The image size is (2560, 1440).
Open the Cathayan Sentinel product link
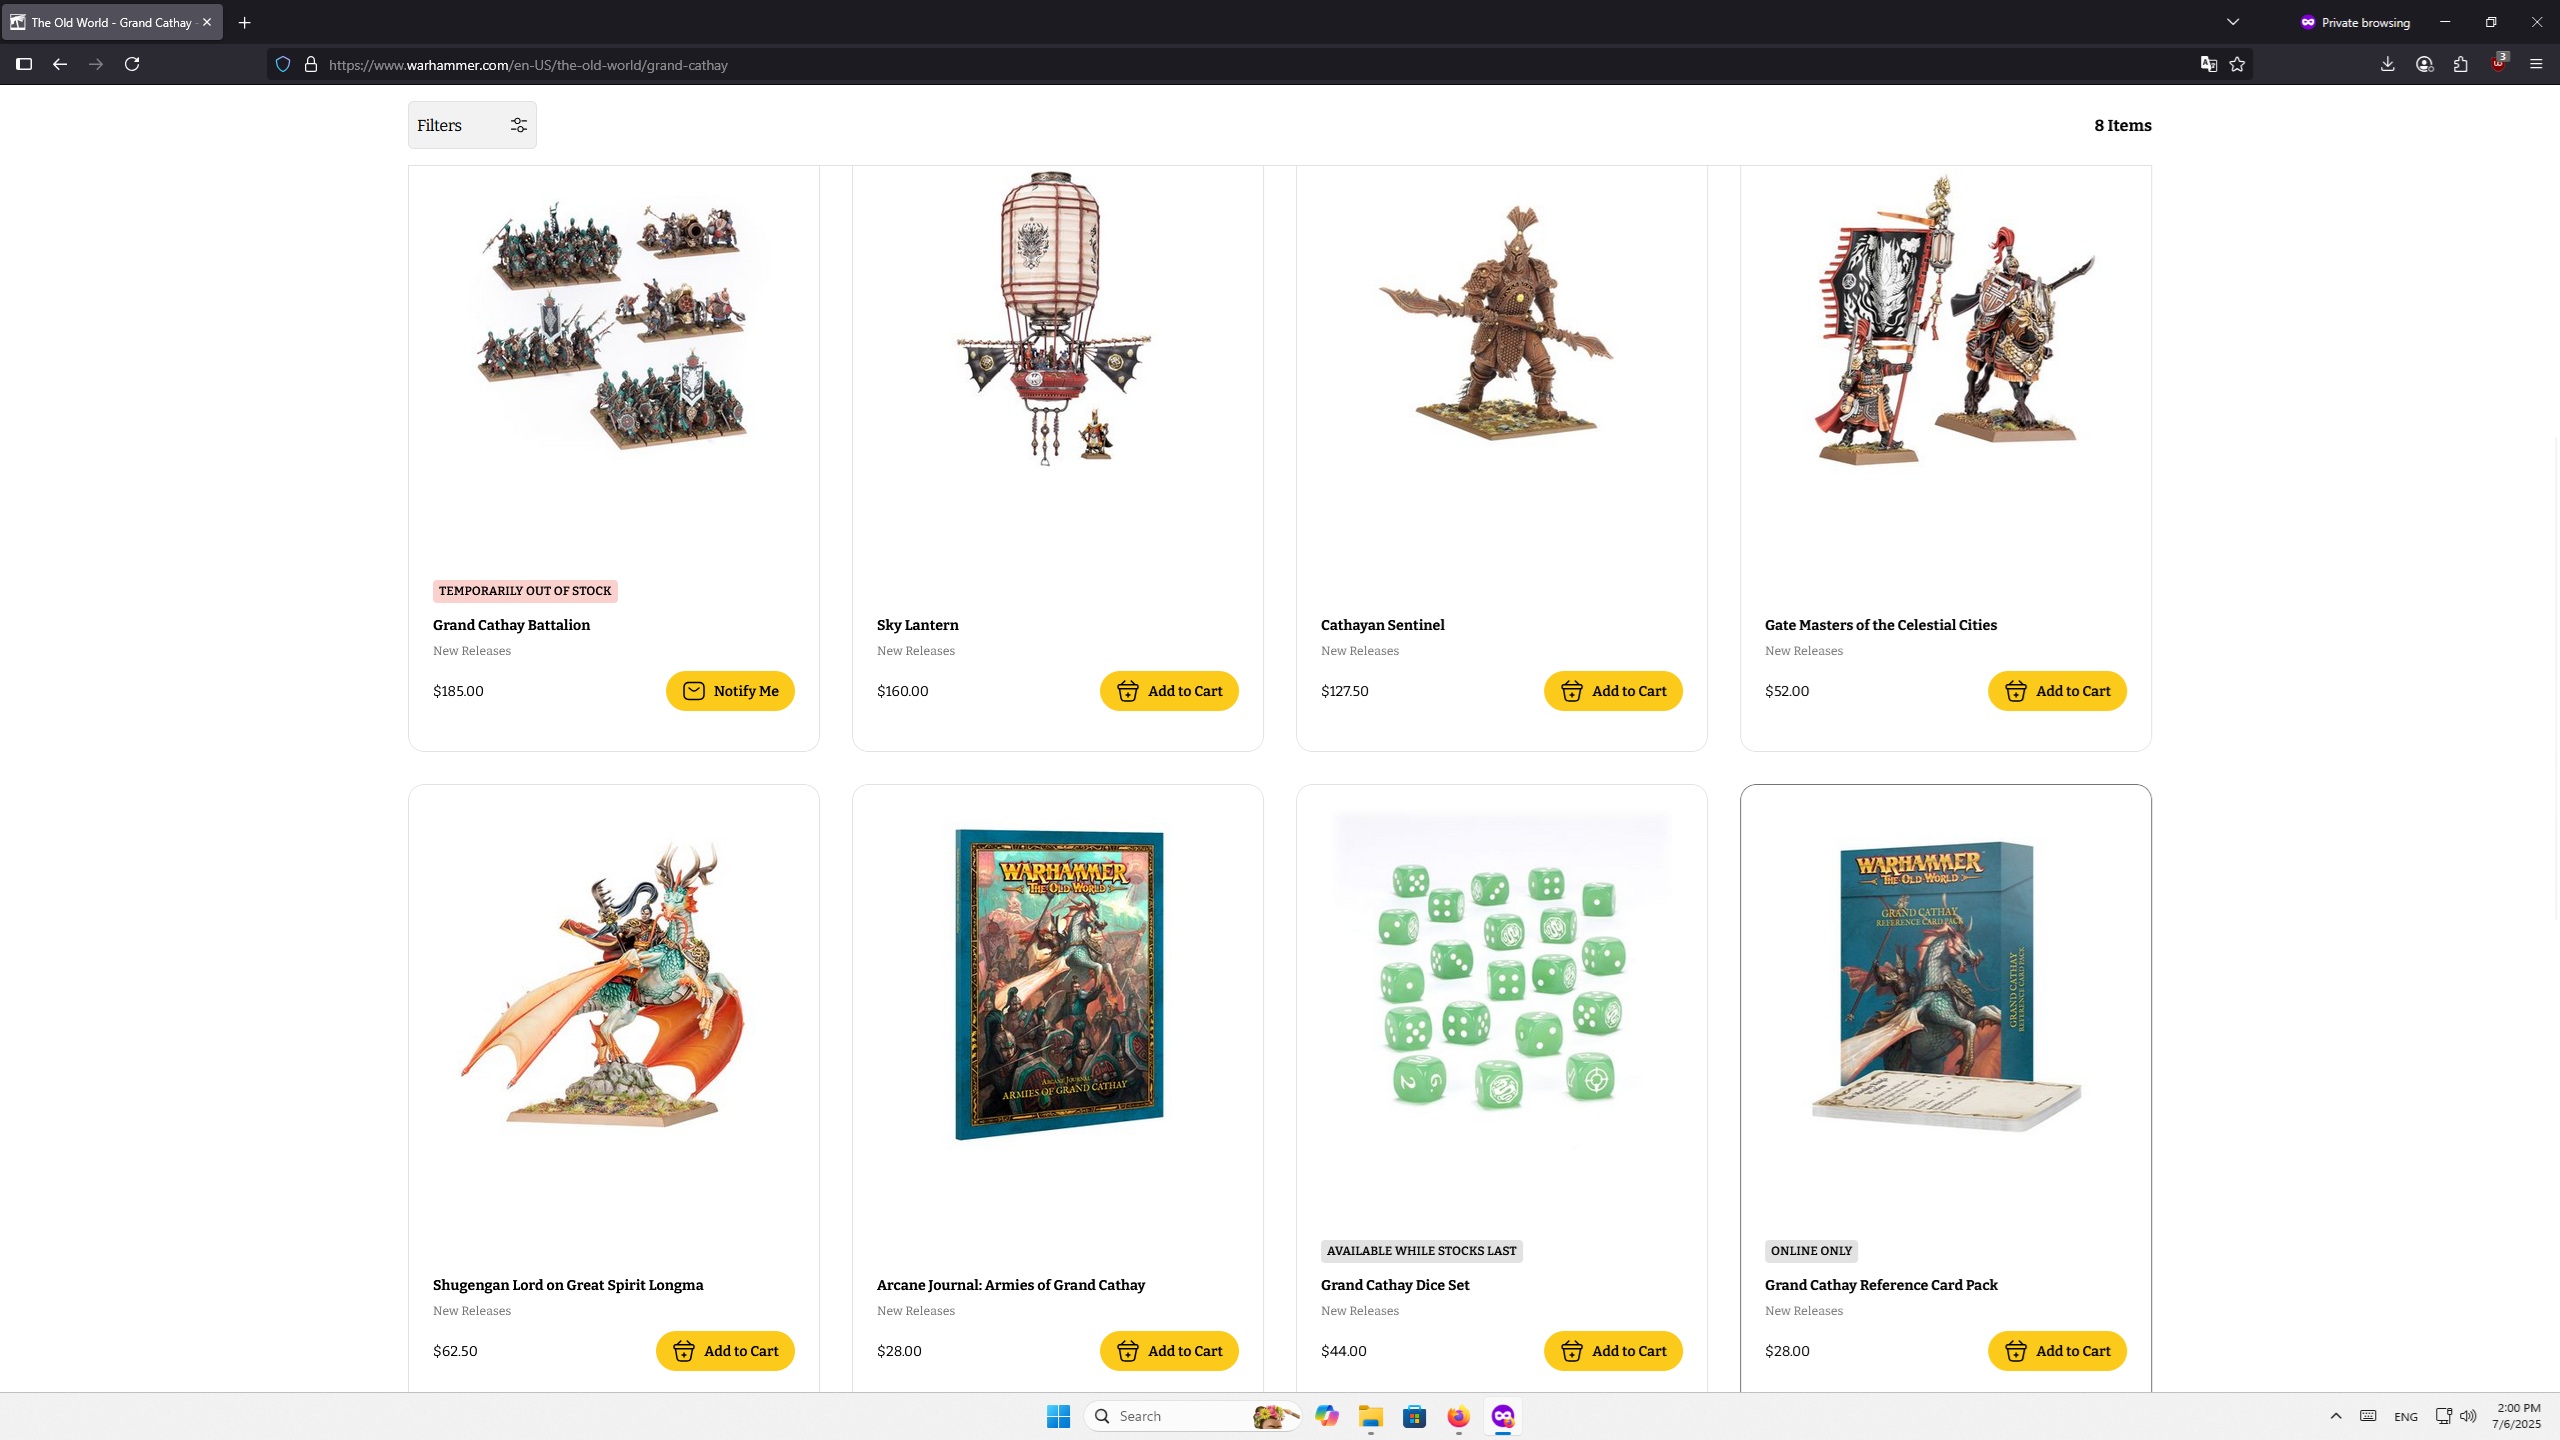coord(1382,625)
